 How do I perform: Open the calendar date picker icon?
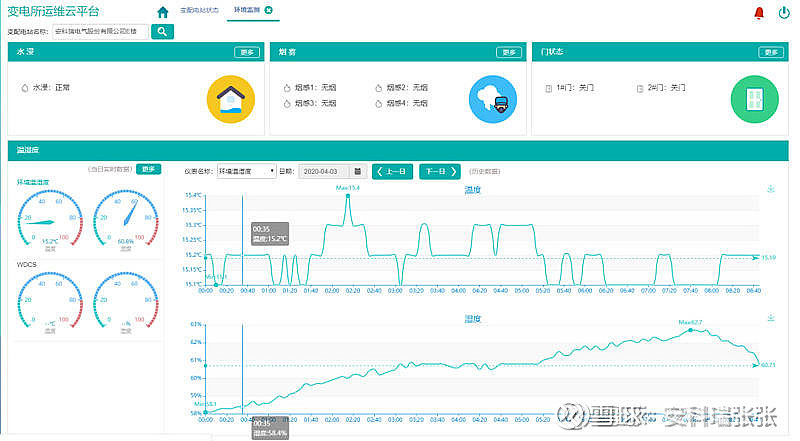point(358,172)
